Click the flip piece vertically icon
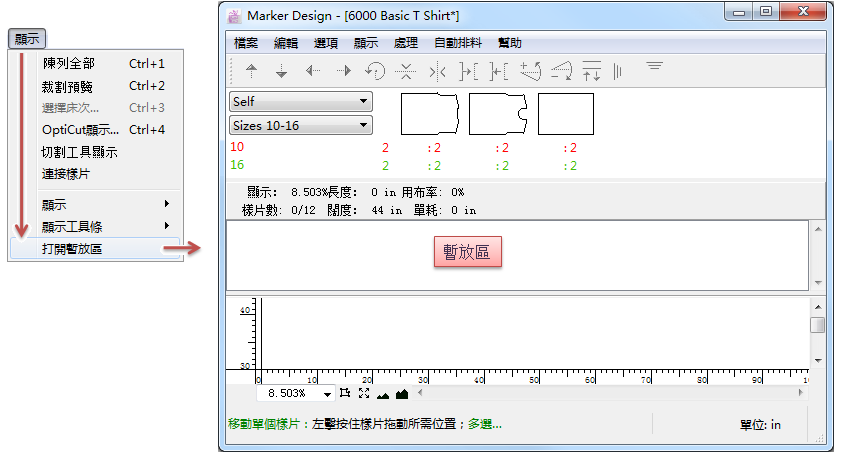This screenshot has width=841, height=454. 405,71
